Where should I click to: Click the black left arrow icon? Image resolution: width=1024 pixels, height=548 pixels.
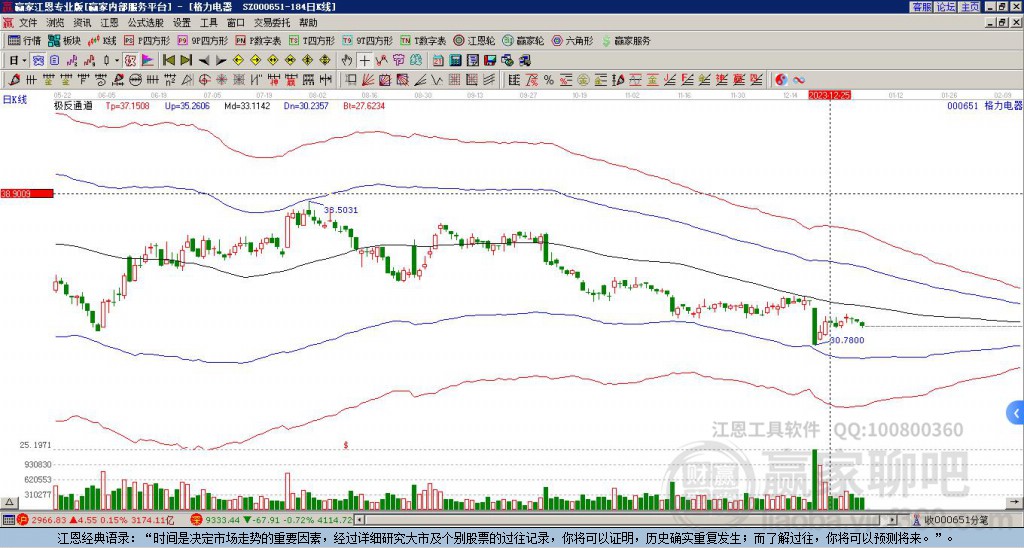tap(204, 60)
